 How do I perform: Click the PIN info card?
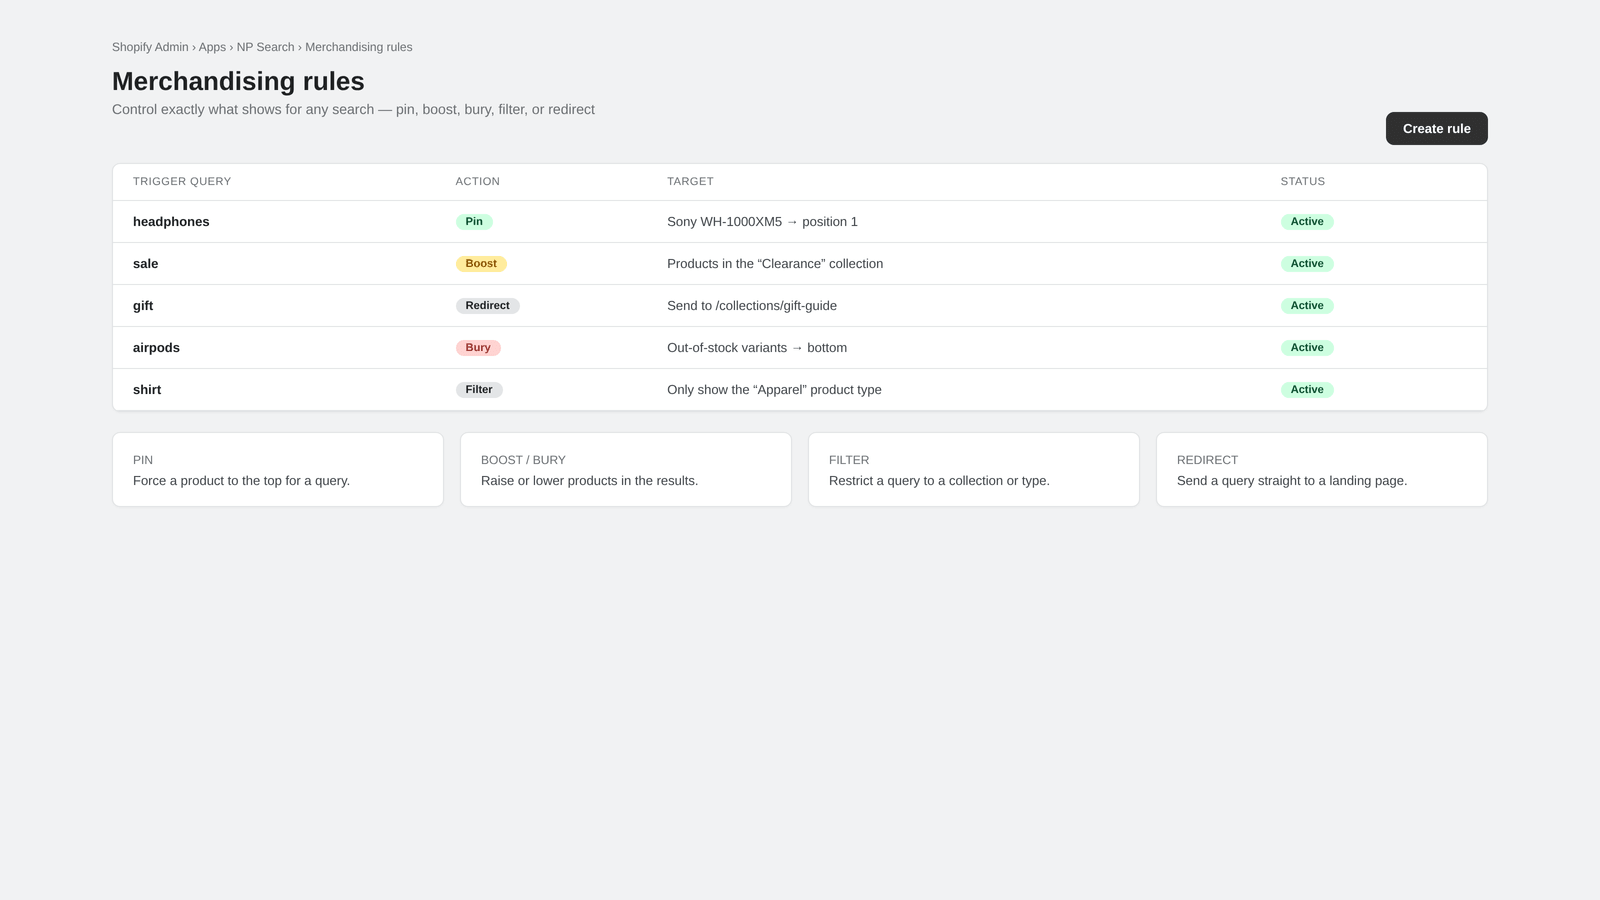click(278, 470)
